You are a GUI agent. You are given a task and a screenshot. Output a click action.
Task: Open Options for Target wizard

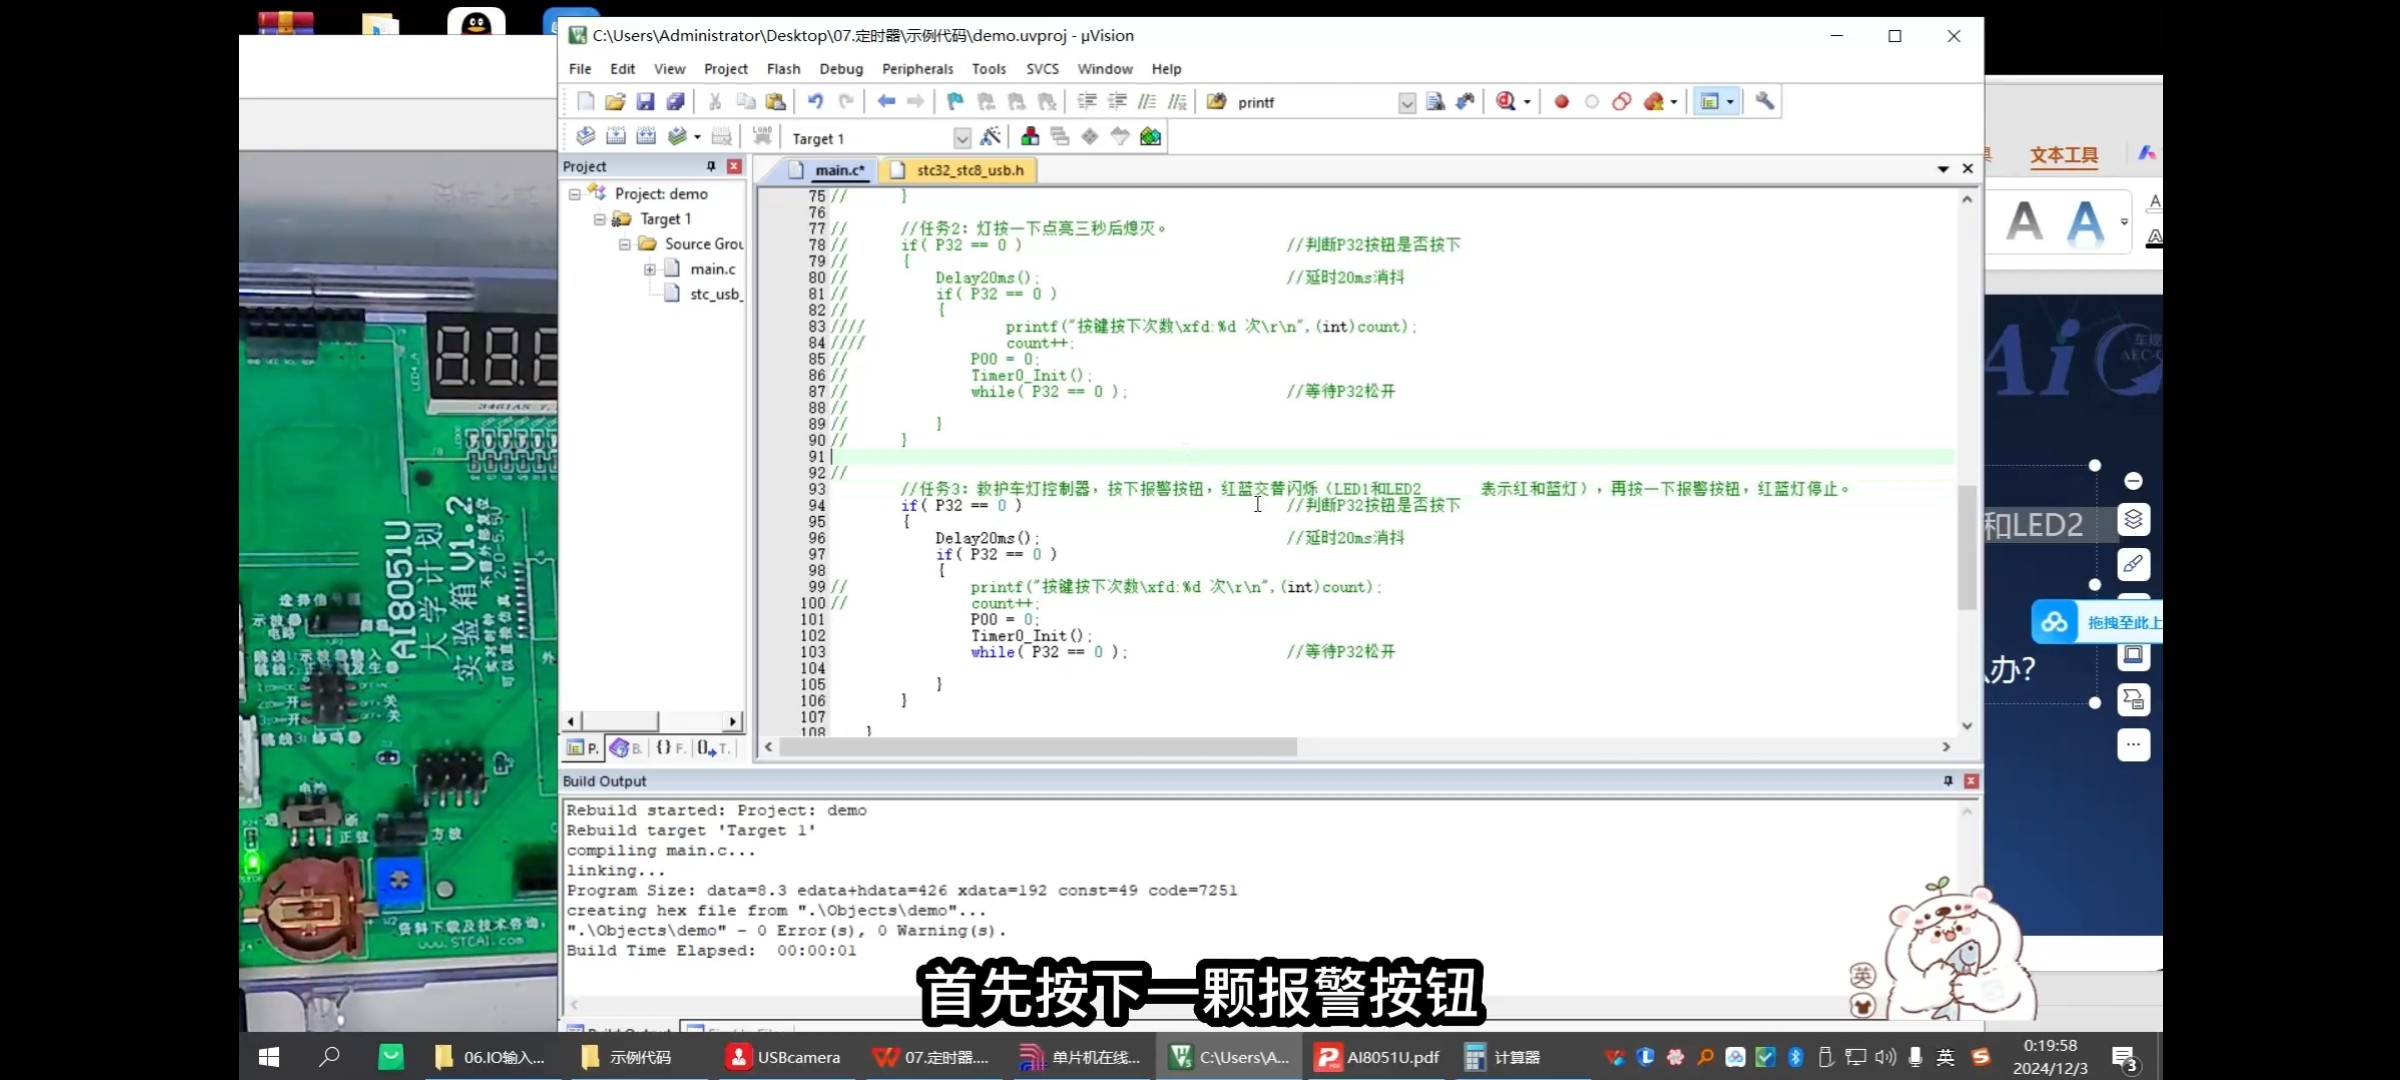pyautogui.click(x=991, y=136)
